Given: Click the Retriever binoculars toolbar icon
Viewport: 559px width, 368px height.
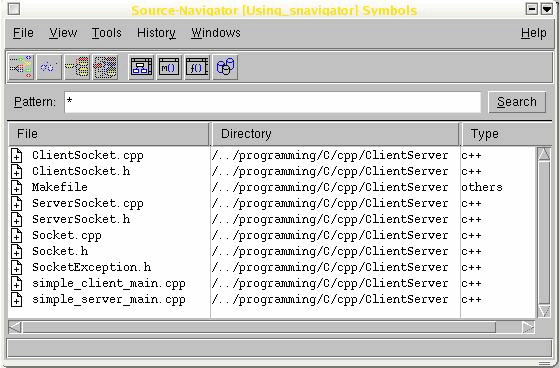Looking at the screenshot, I should point(49,67).
